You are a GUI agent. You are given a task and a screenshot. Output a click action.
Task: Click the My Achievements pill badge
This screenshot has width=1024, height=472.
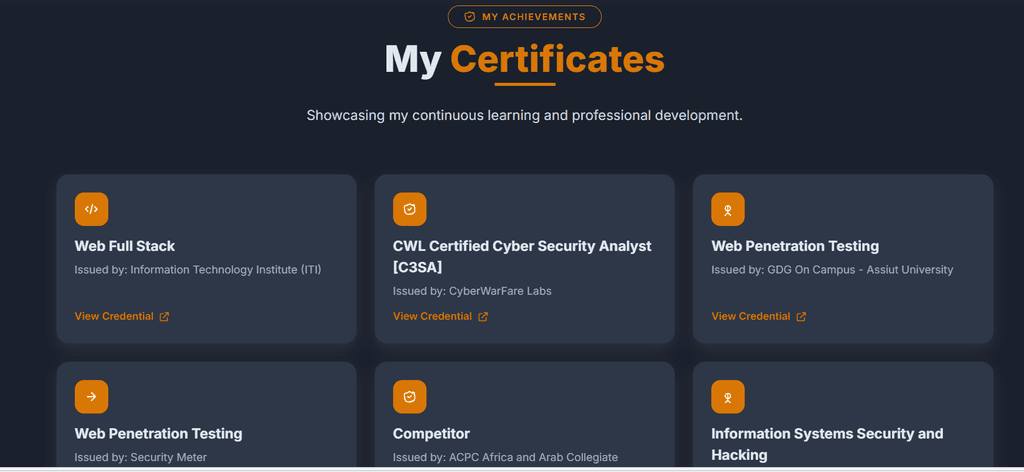(525, 17)
